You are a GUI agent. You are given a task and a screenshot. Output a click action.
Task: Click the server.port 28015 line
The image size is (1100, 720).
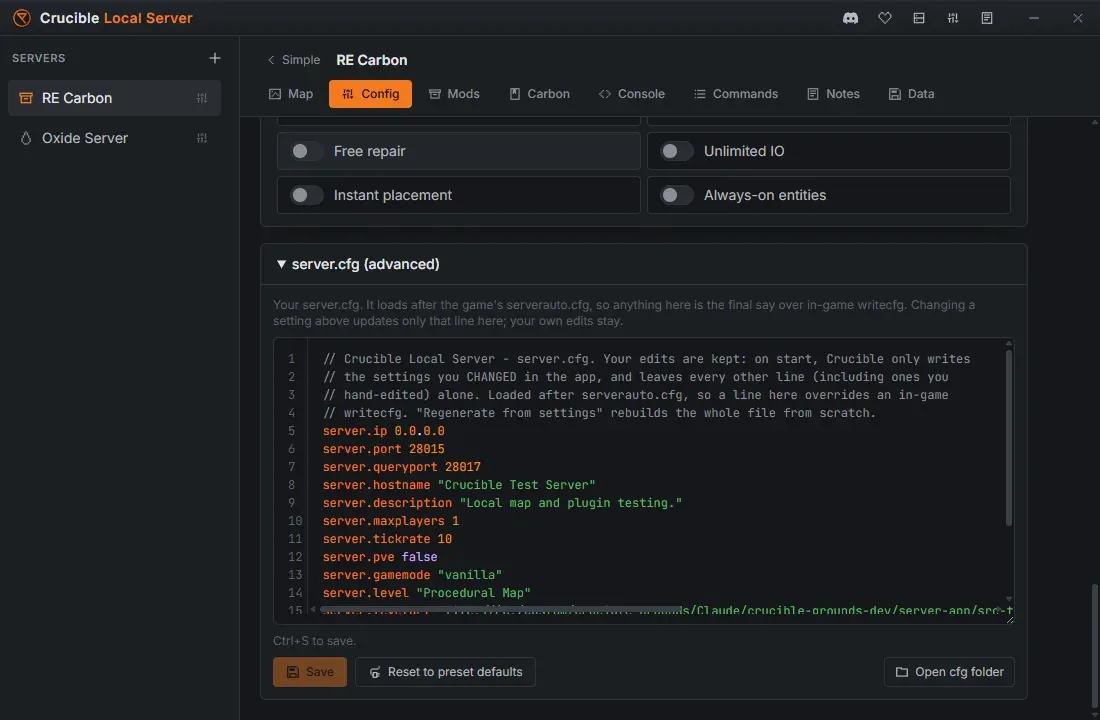pos(384,449)
